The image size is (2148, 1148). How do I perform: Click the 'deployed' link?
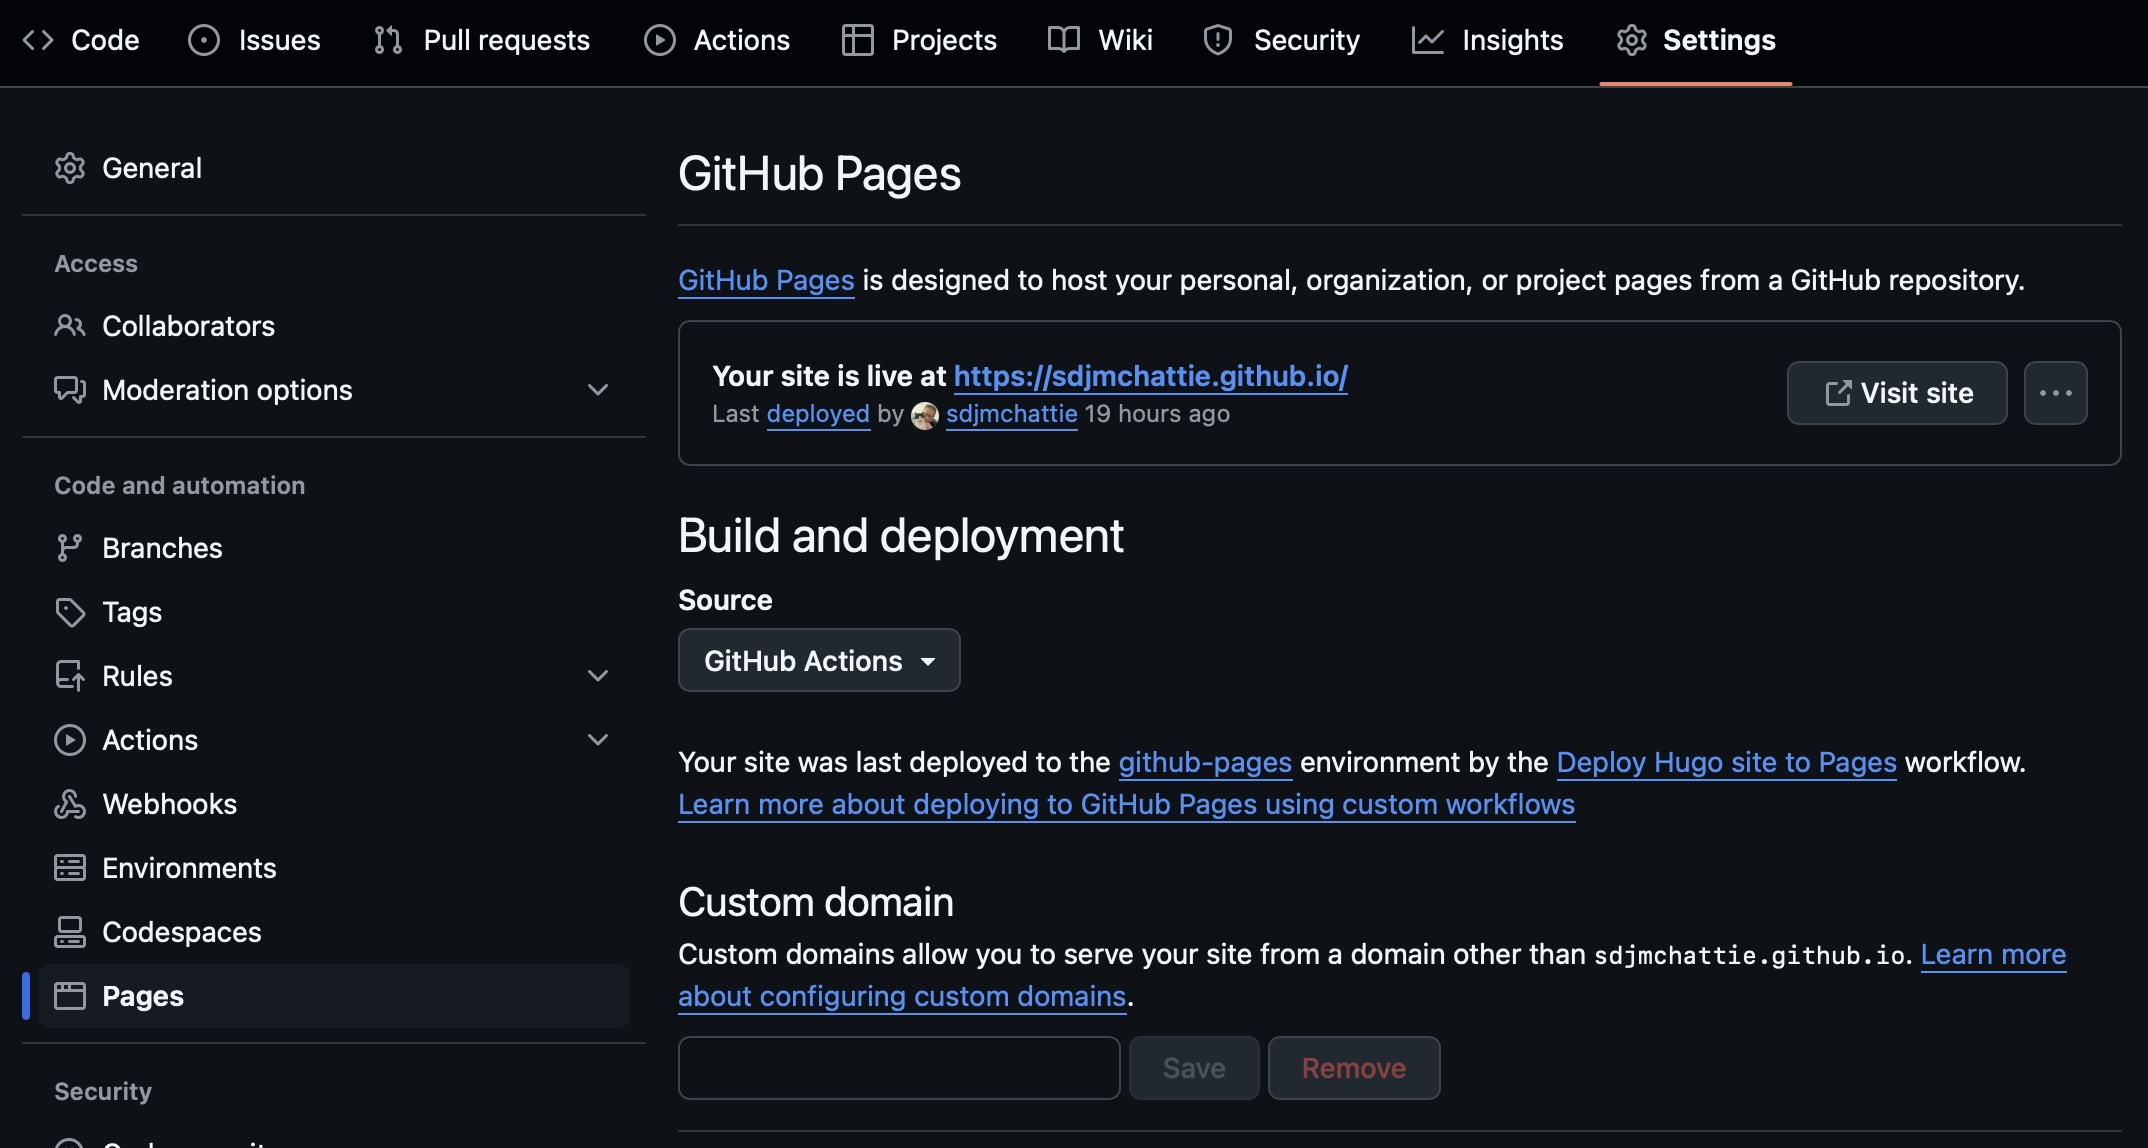818,414
